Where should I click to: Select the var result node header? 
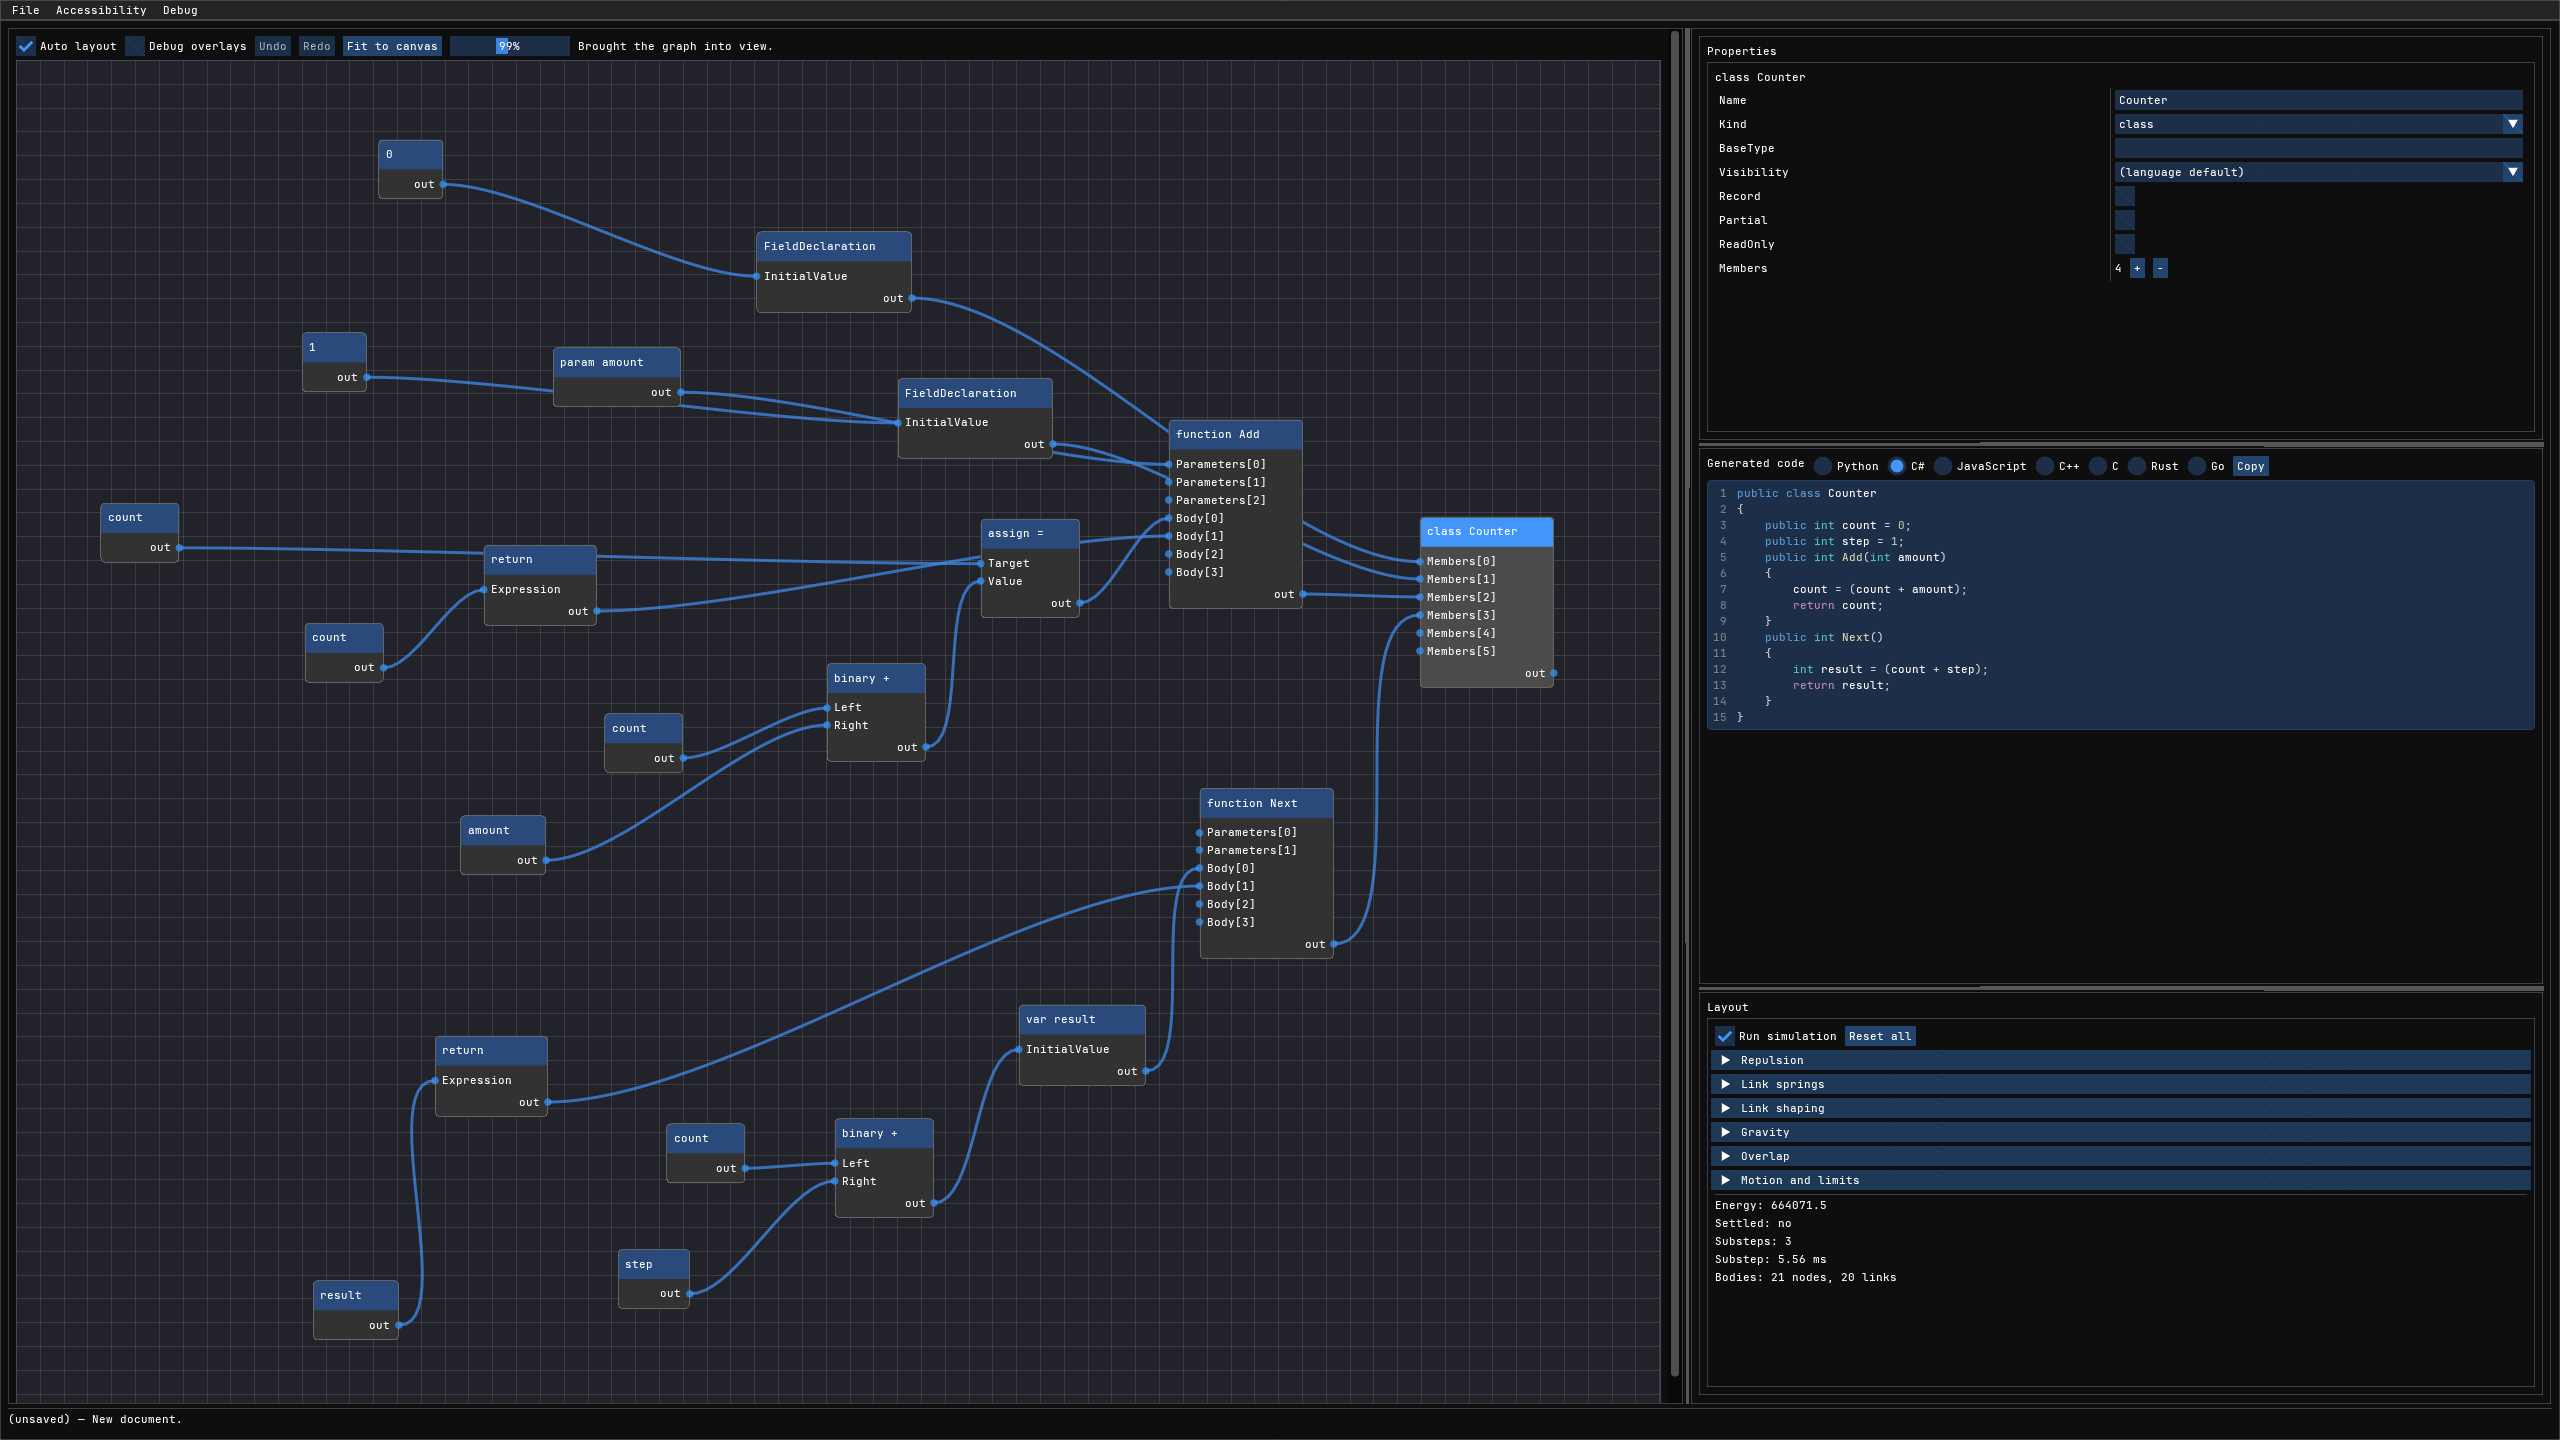click(1082, 1020)
